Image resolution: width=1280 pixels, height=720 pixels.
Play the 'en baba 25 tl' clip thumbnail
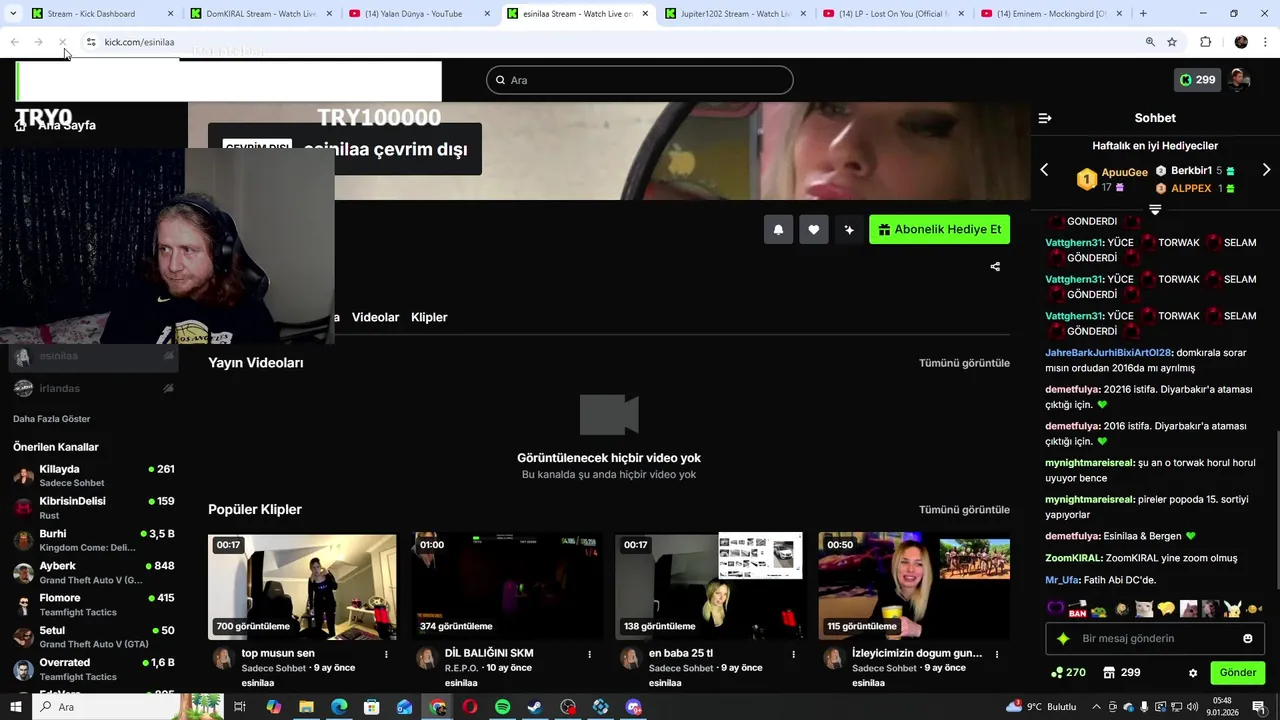709,586
